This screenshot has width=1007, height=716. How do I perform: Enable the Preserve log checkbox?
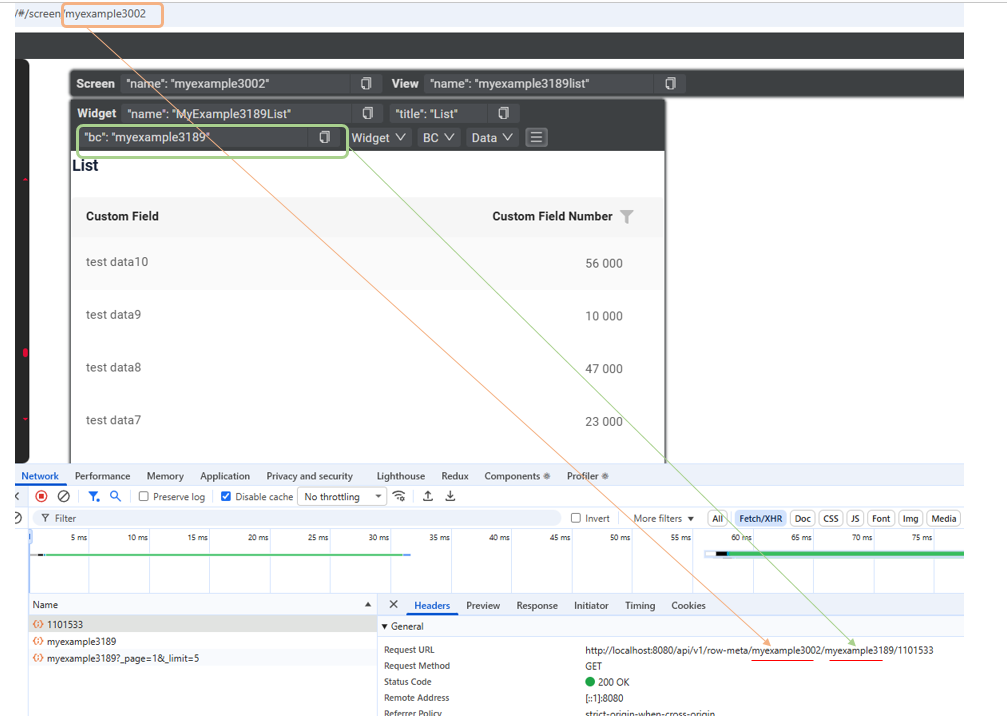click(x=144, y=497)
